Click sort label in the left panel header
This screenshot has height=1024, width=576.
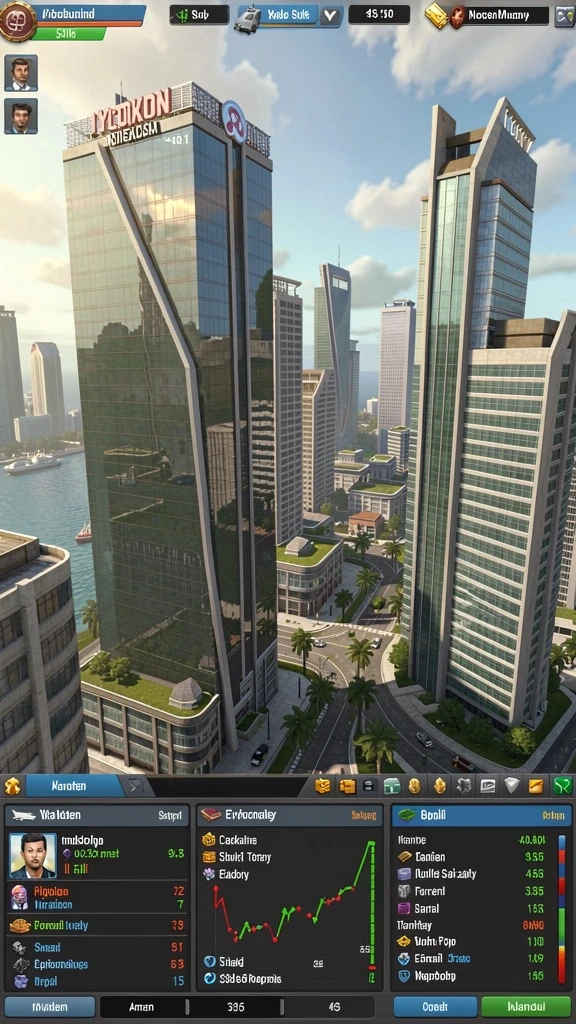(169, 815)
